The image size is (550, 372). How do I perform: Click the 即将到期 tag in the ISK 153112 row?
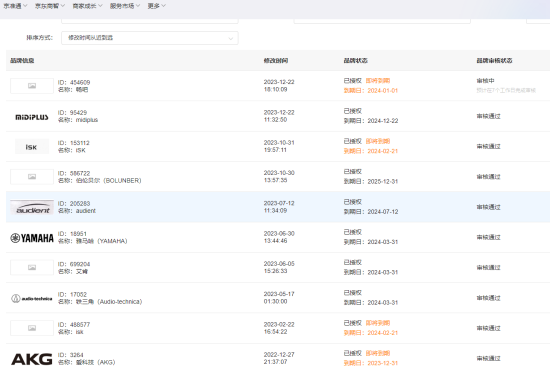point(378,141)
